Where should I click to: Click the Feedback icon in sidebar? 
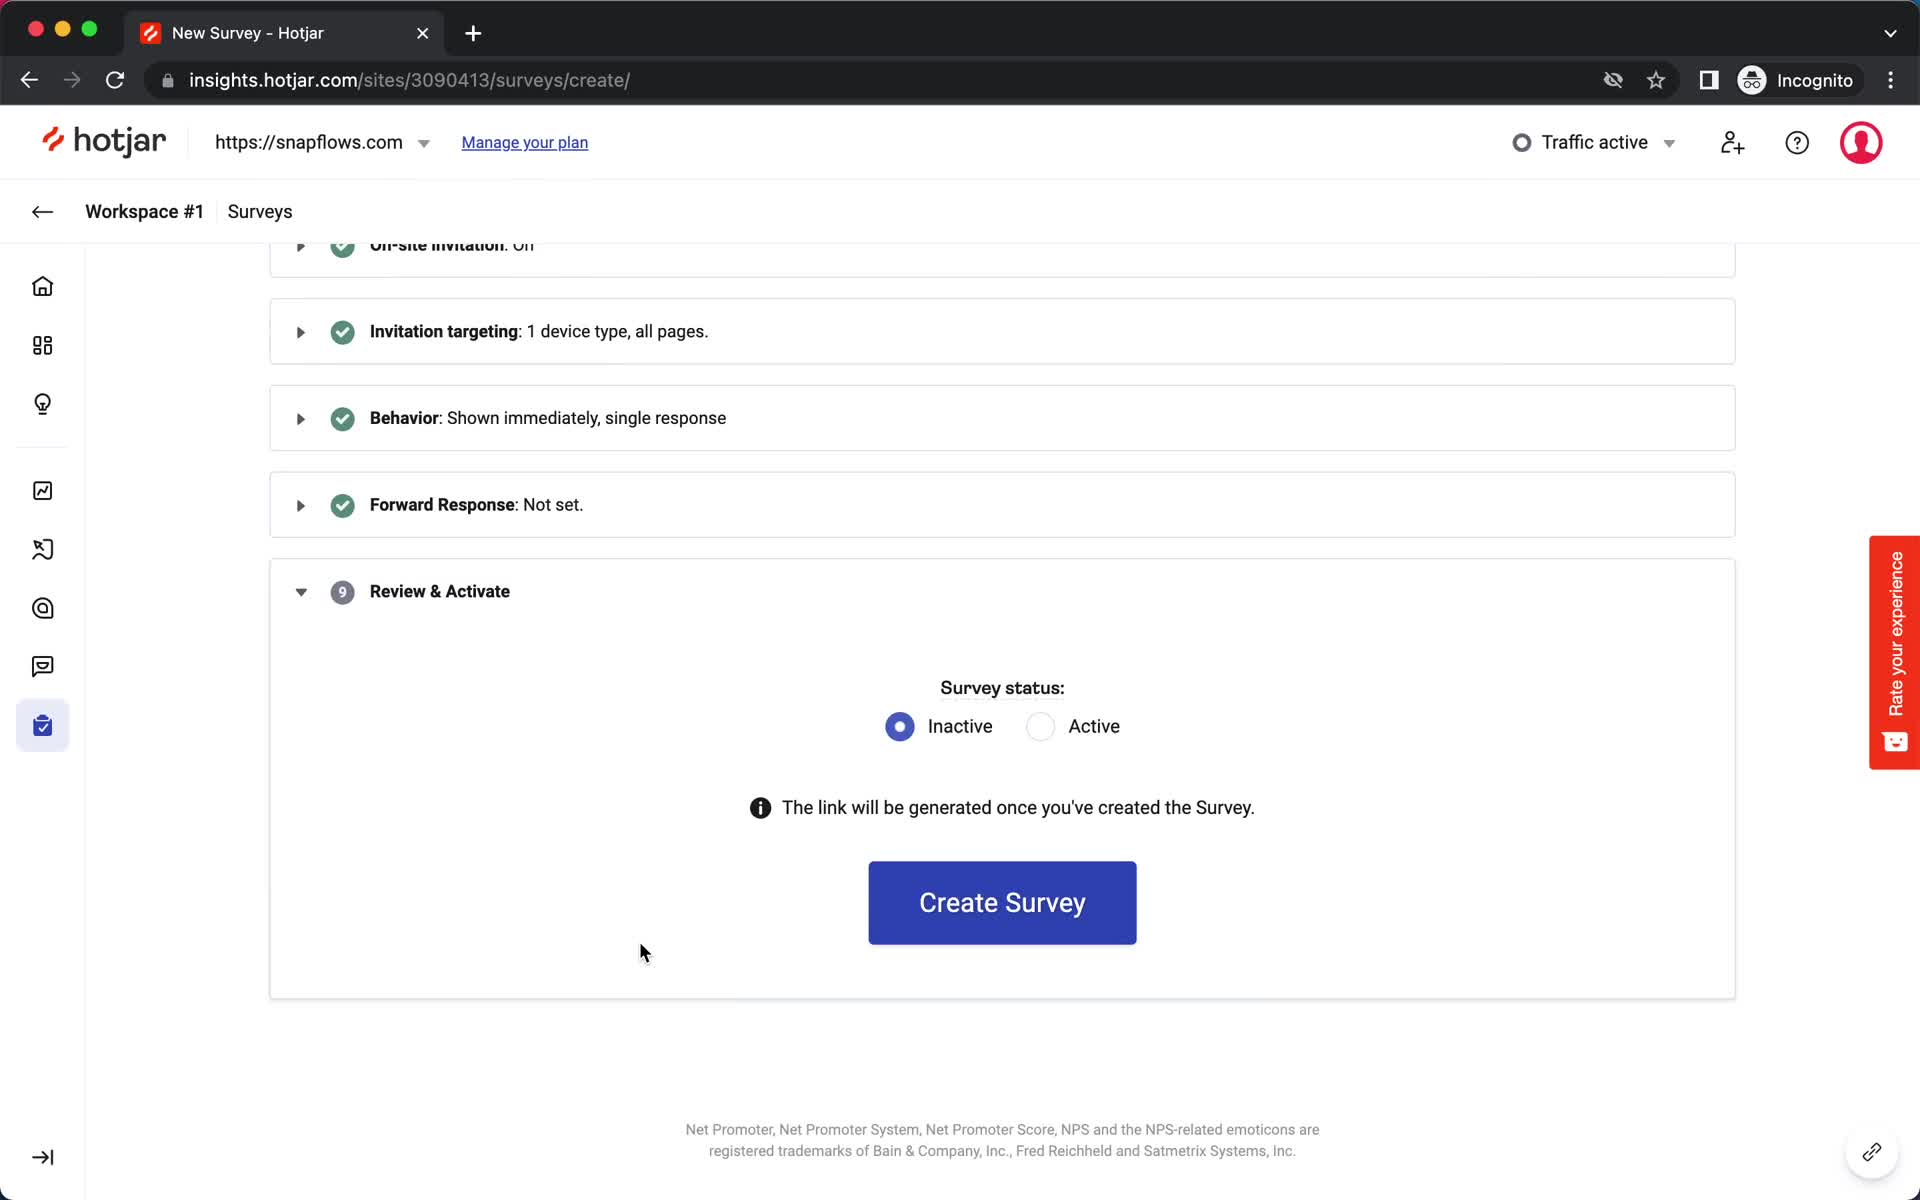[x=41, y=666]
